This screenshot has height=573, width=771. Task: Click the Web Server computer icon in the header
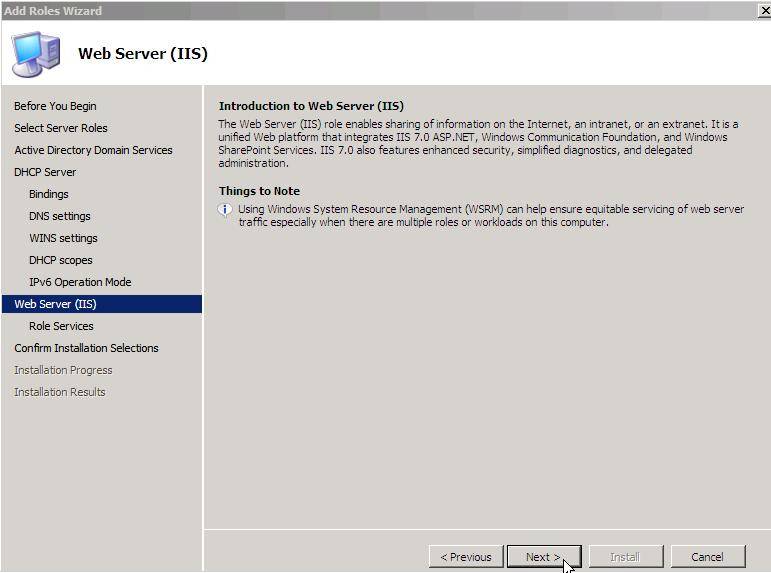click(36, 54)
